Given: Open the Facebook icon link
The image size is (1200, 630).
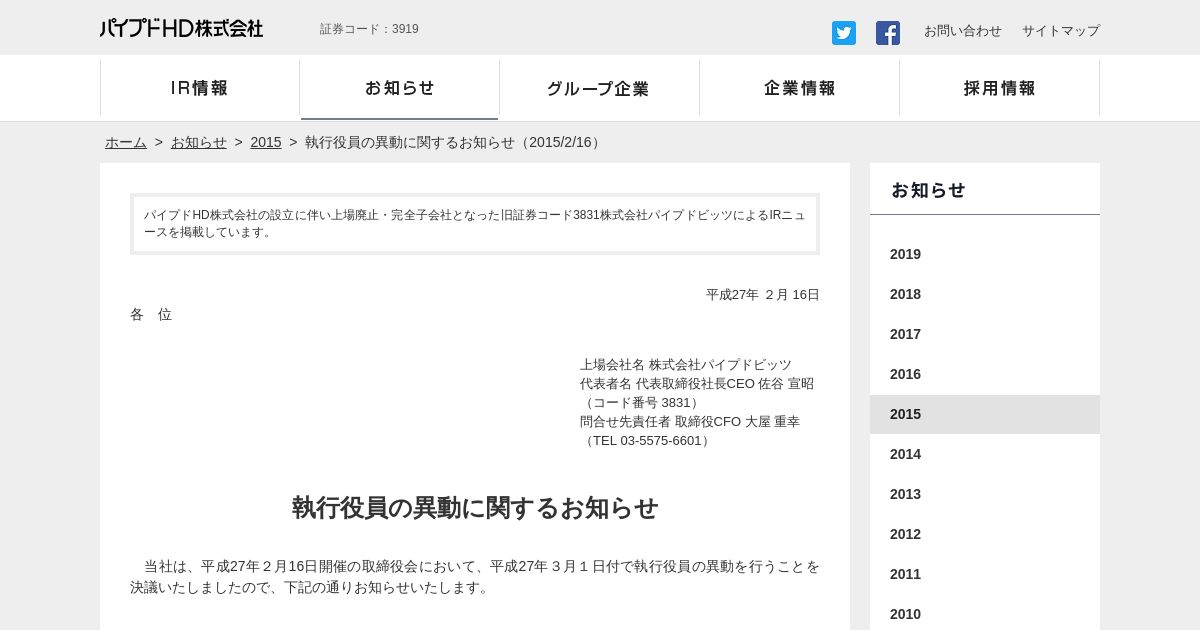Looking at the screenshot, I should pos(888,33).
